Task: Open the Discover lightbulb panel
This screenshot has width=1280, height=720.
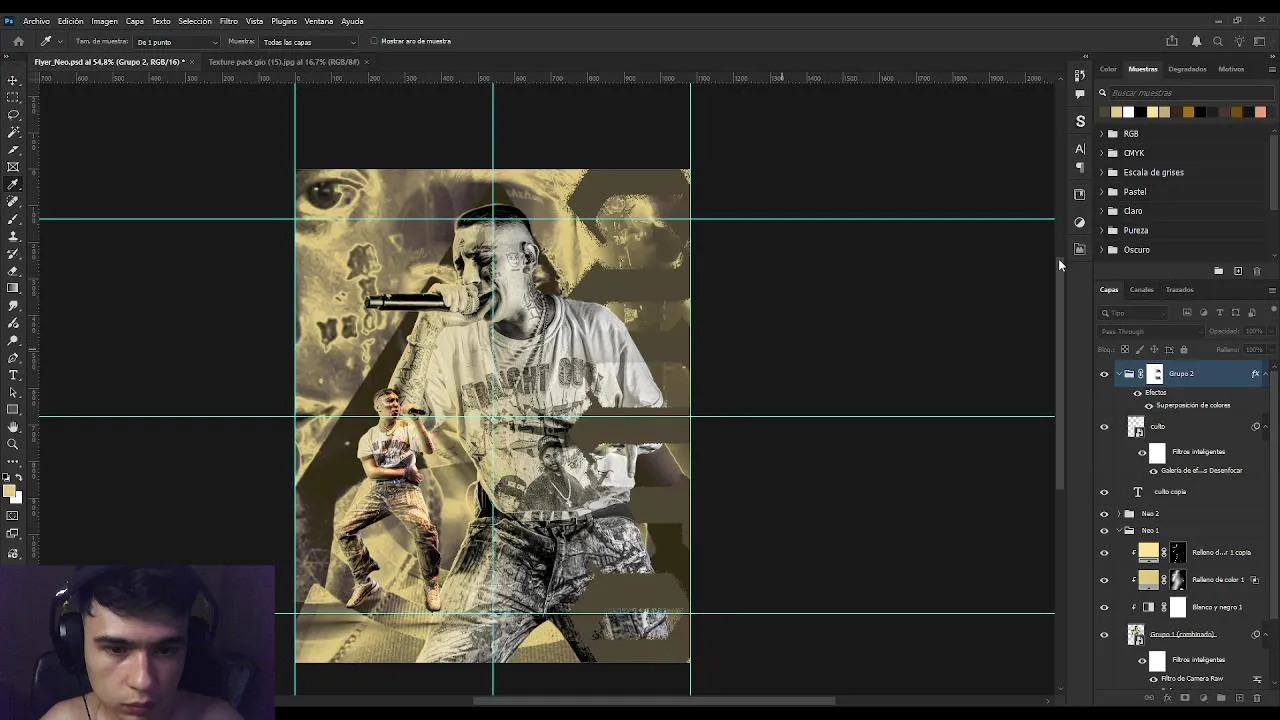Action: (1239, 41)
